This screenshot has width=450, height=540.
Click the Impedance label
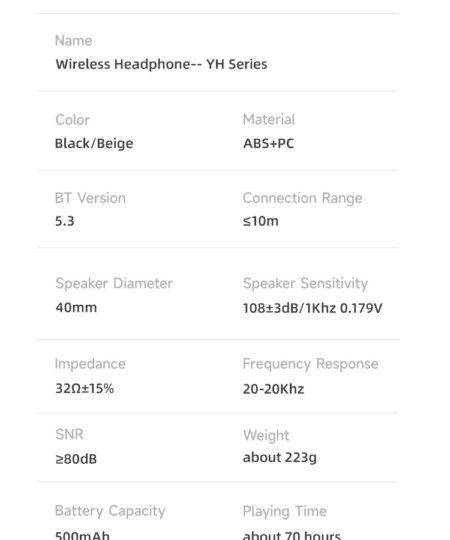[x=90, y=364]
